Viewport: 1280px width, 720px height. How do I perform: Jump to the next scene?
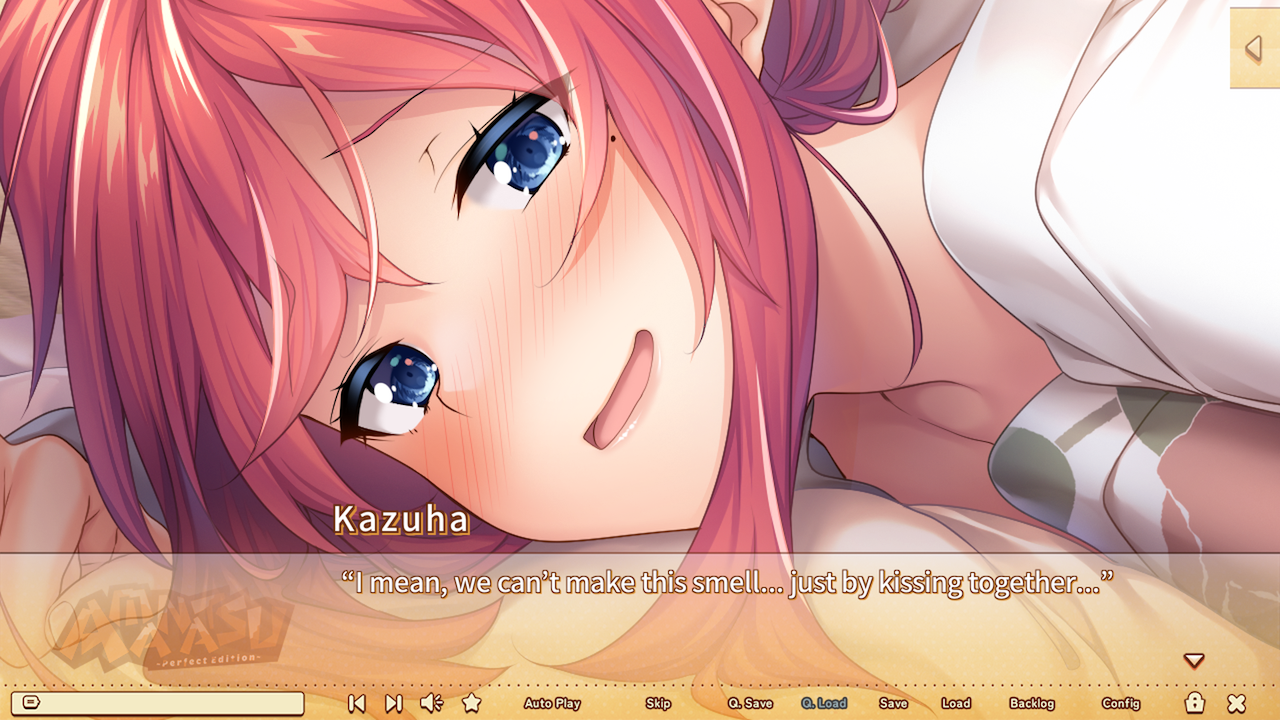click(394, 703)
